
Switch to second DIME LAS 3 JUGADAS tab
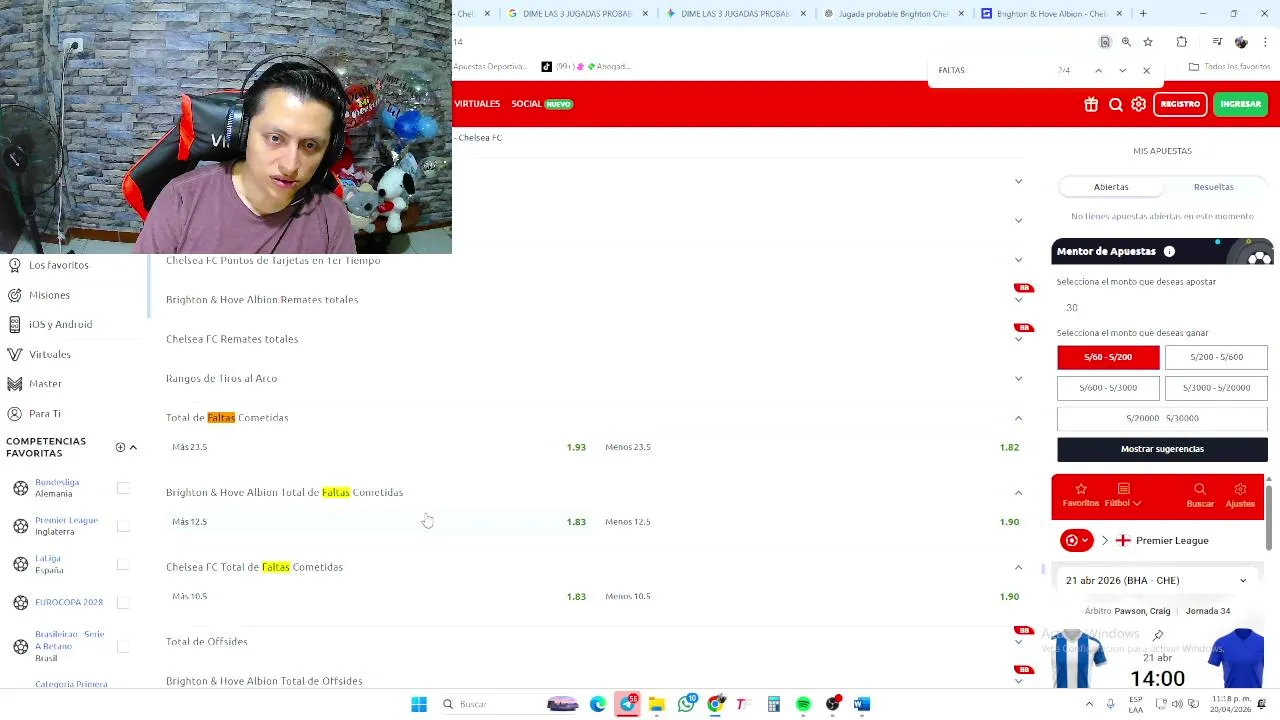735,14
